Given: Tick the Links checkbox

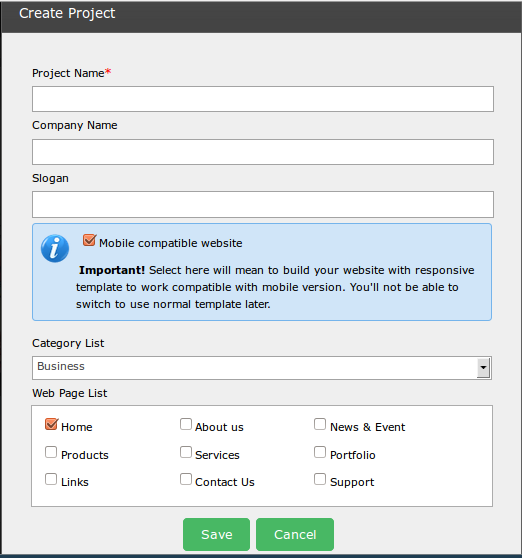Looking at the screenshot, I should [x=51, y=479].
